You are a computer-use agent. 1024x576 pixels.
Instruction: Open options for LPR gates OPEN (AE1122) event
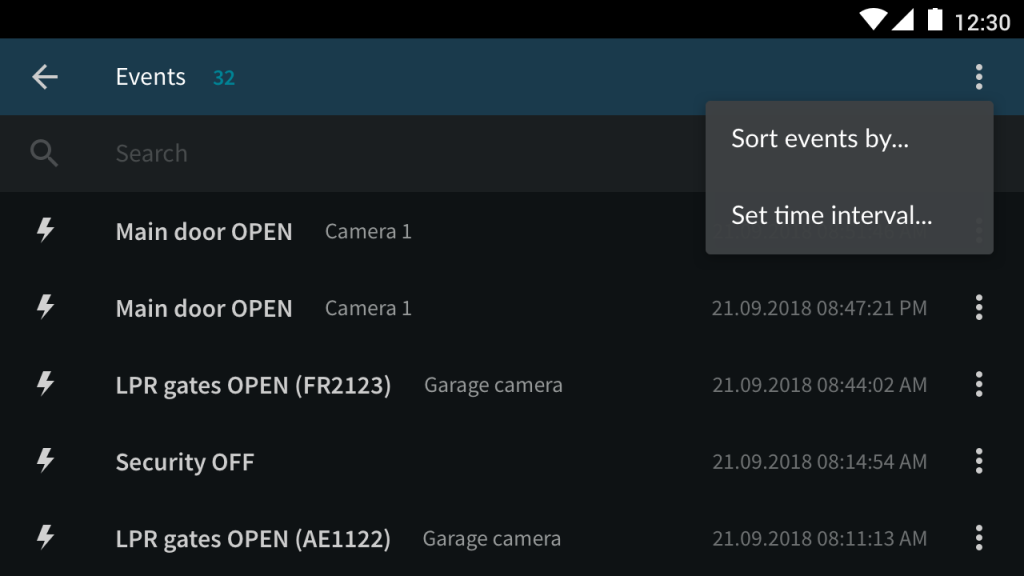[x=978, y=538]
